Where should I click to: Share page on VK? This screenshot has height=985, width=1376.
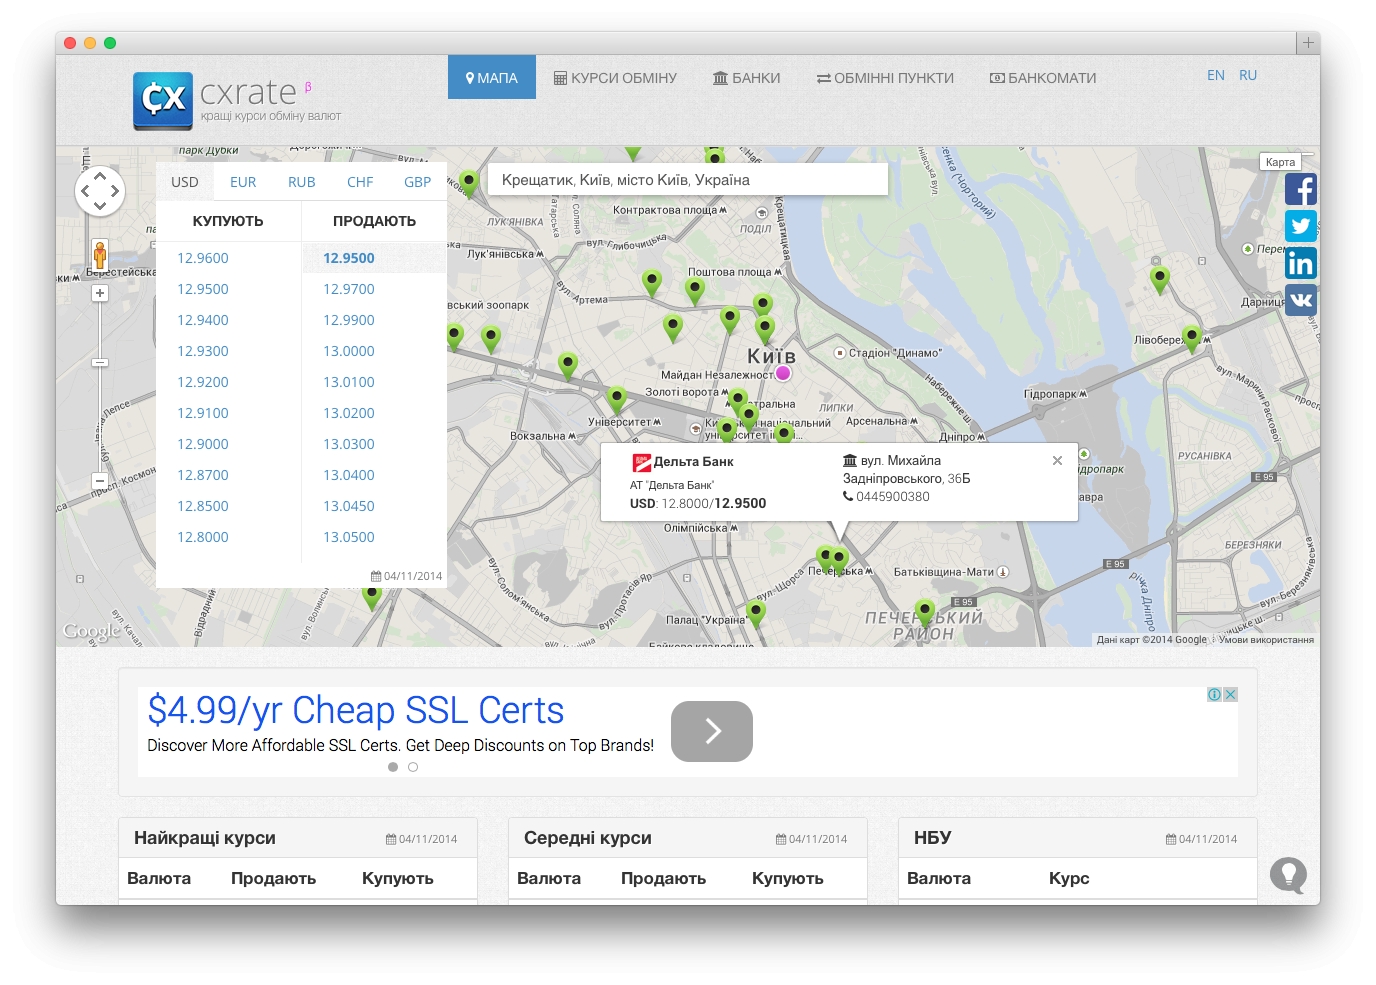click(1300, 300)
